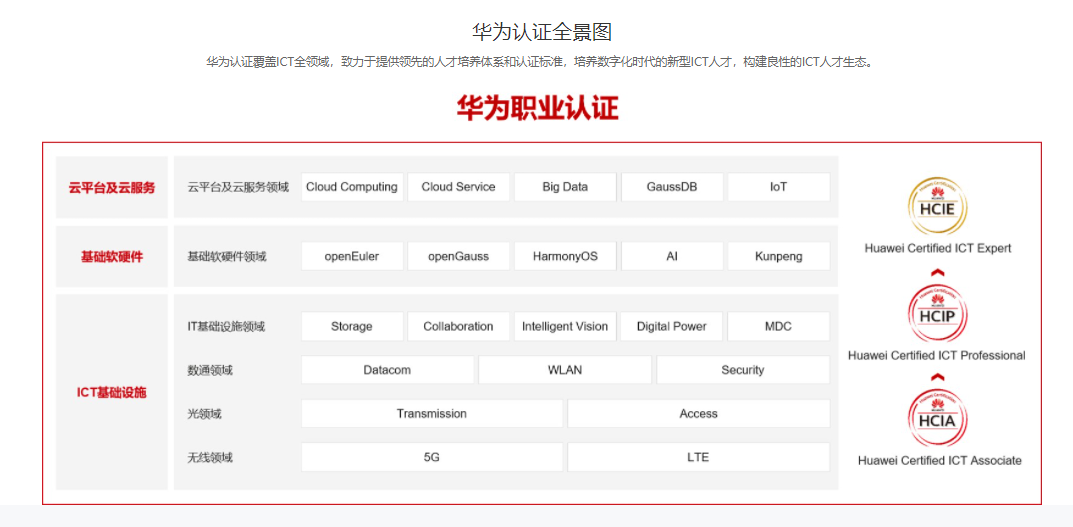Click the chevron between HCIP and HCIA
The width and height of the screenshot is (1073, 527).
[938, 376]
